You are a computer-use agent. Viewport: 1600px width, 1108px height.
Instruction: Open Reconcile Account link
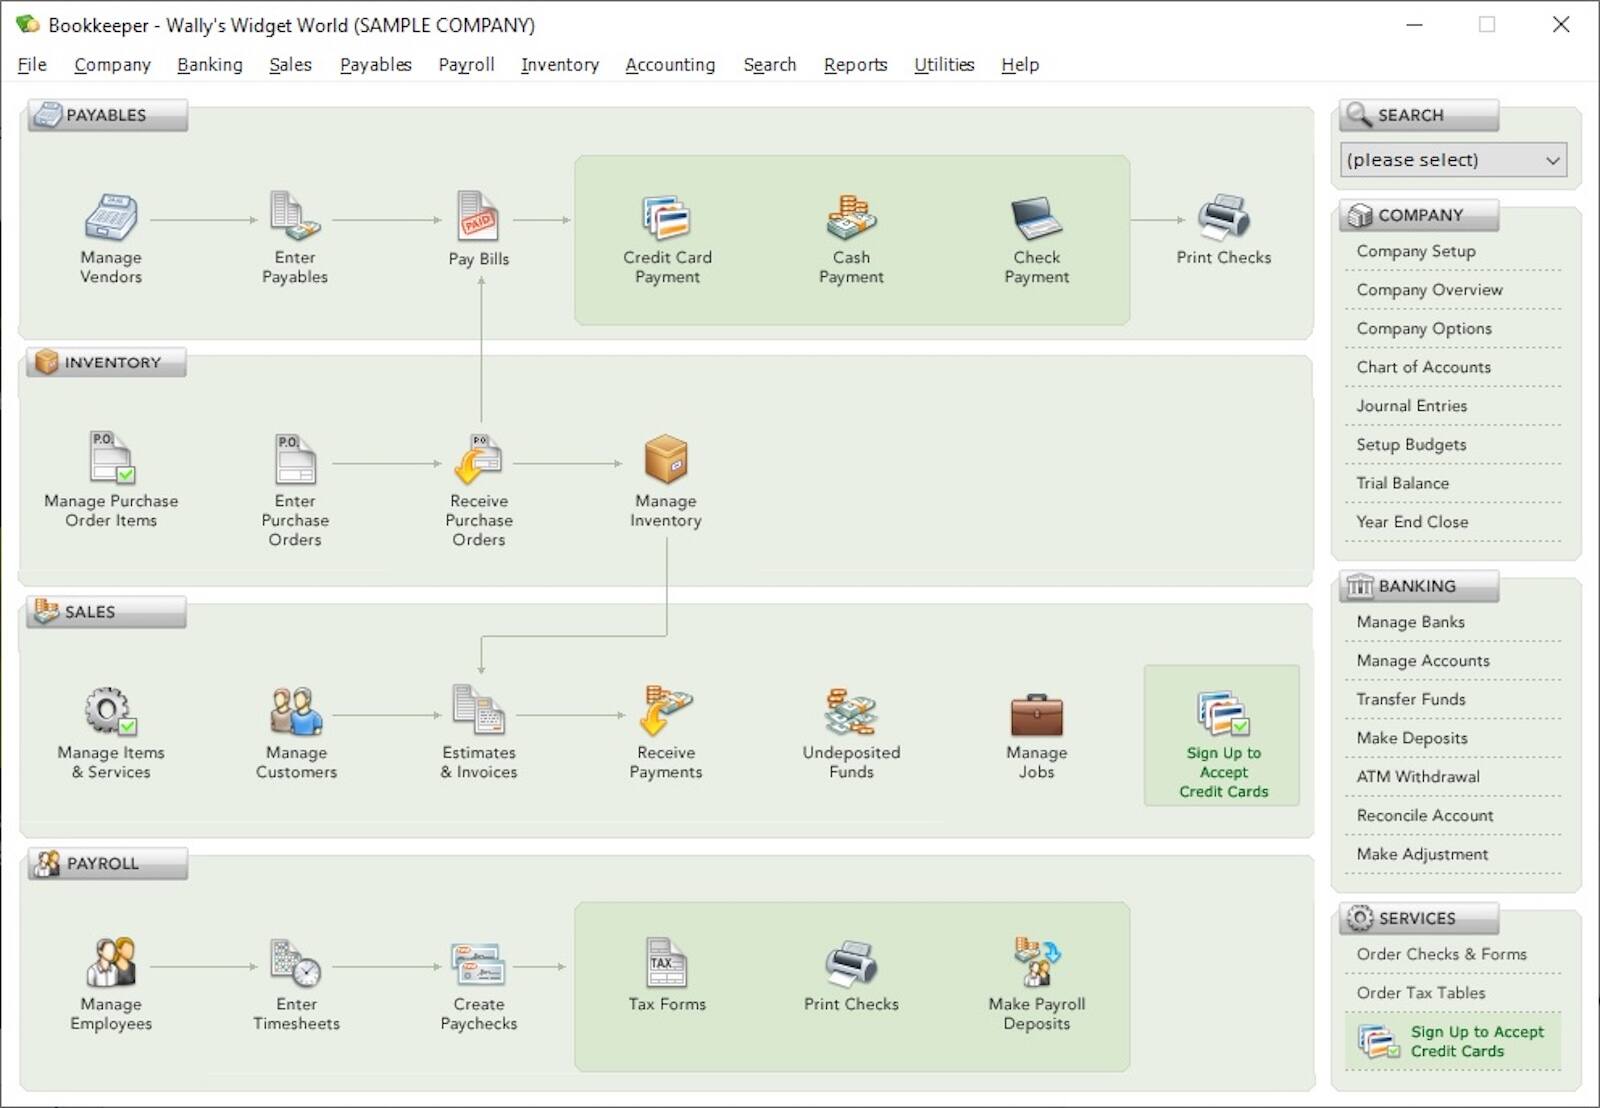1424,815
